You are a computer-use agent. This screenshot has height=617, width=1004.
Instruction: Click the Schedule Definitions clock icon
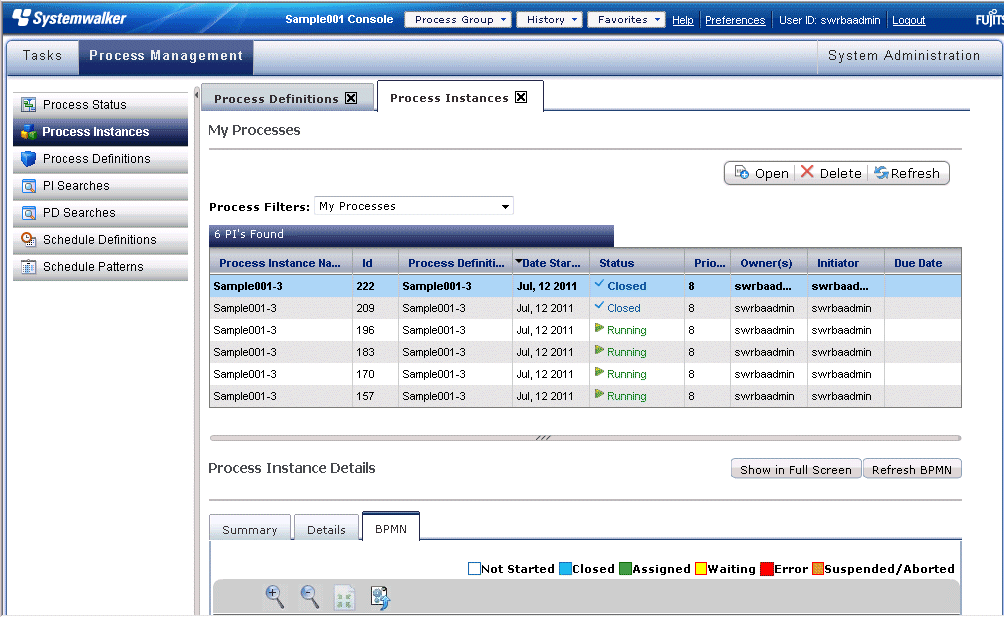28,240
